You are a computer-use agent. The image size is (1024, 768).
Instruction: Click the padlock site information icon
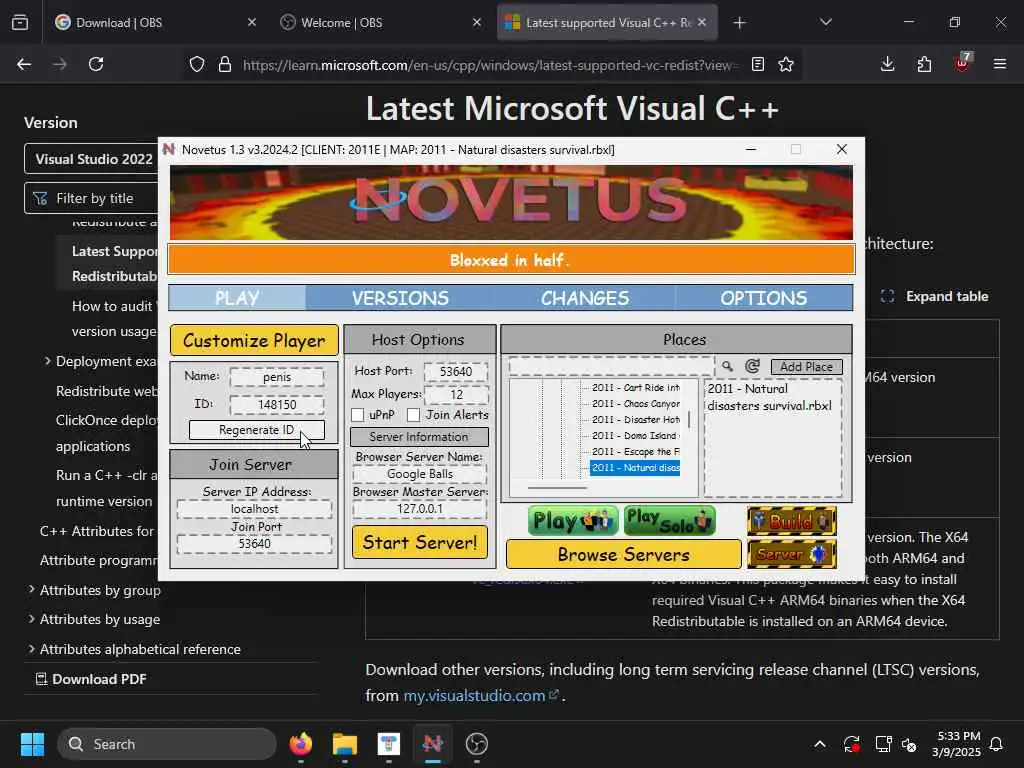click(x=225, y=64)
